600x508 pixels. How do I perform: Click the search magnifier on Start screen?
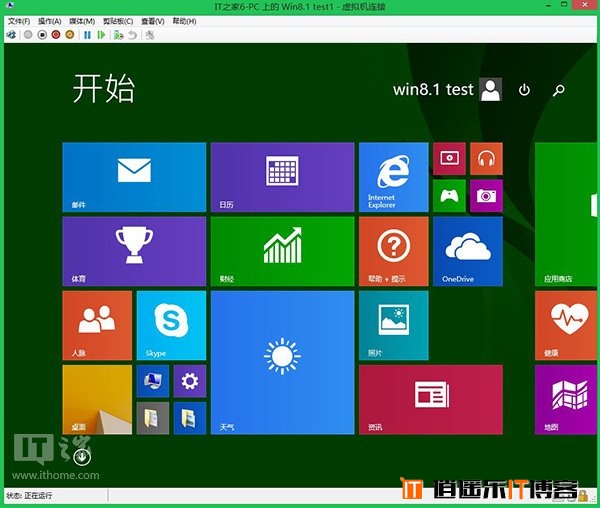[x=559, y=90]
